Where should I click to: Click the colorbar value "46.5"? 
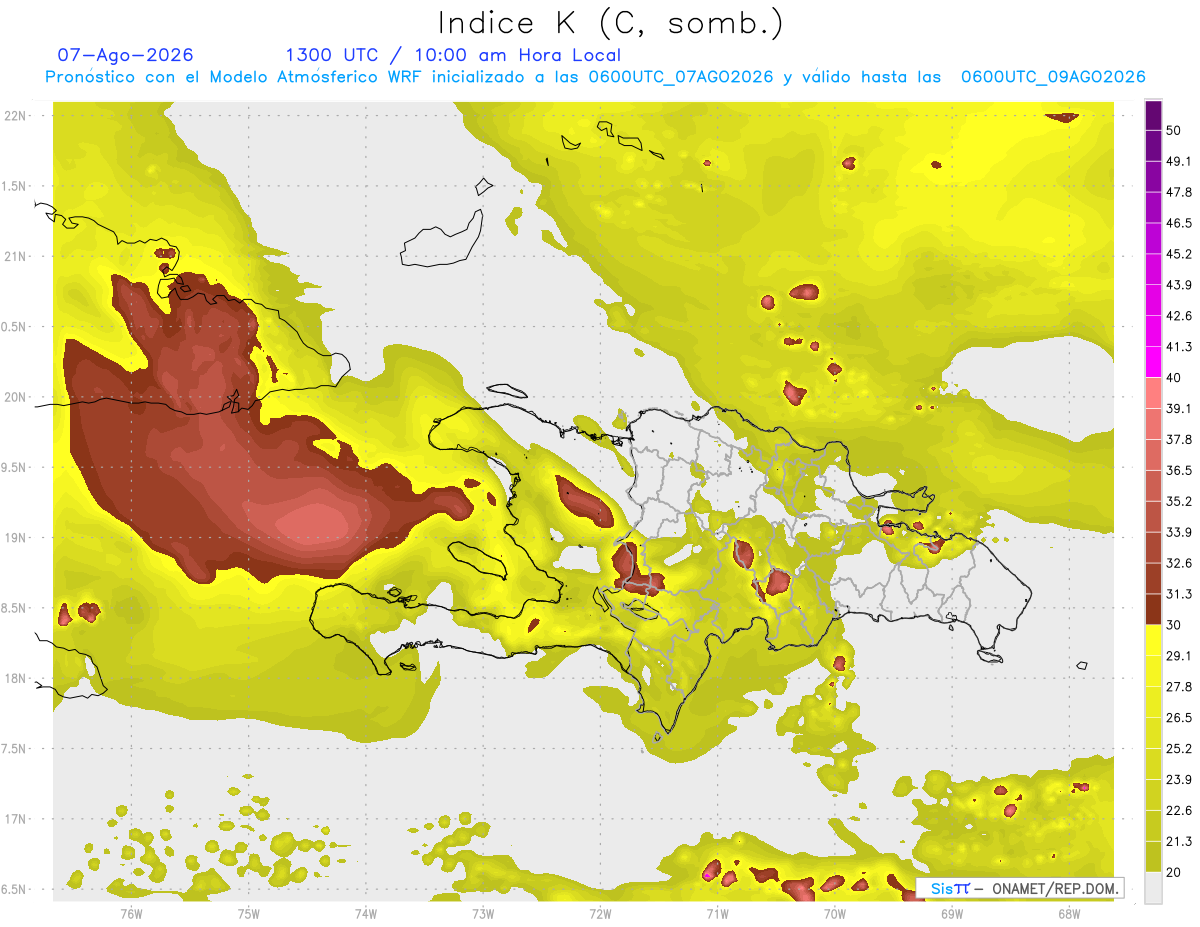(x=1179, y=223)
